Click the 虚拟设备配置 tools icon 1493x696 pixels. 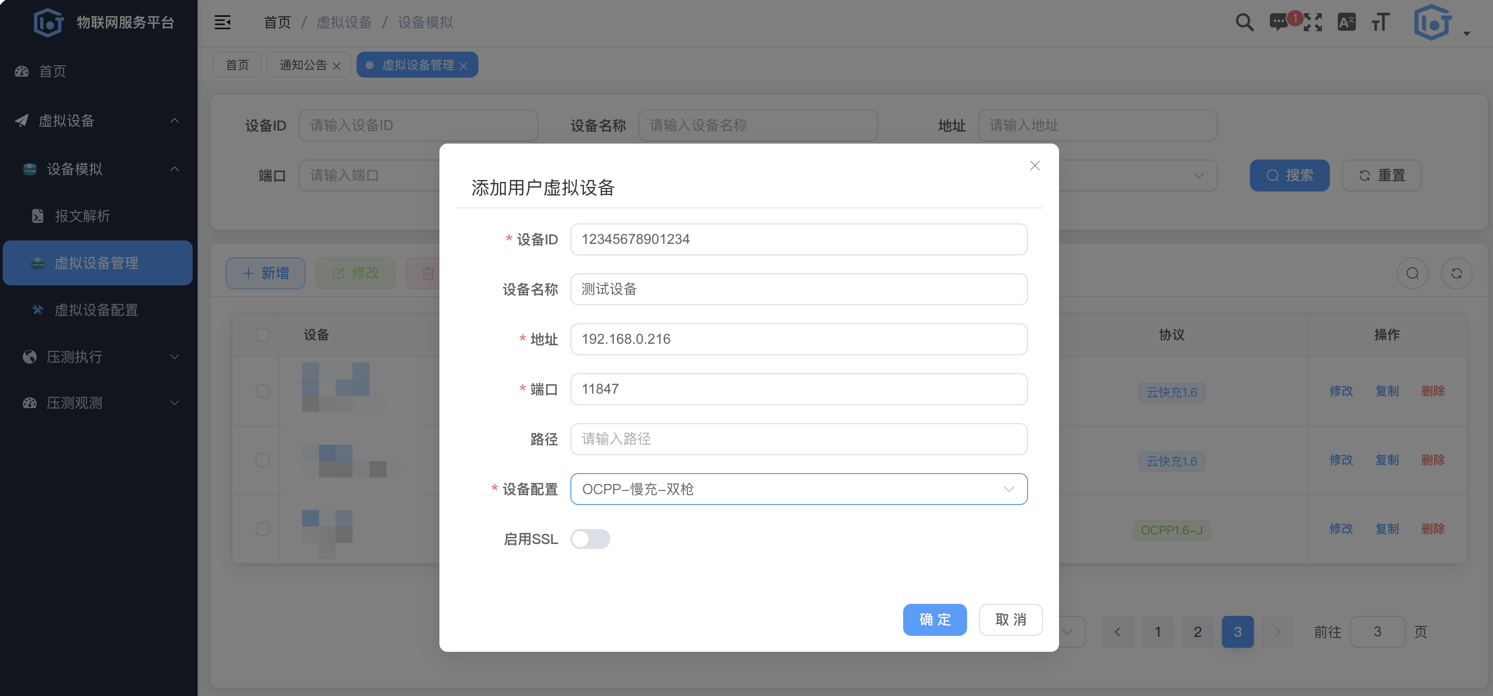pos(38,310)
